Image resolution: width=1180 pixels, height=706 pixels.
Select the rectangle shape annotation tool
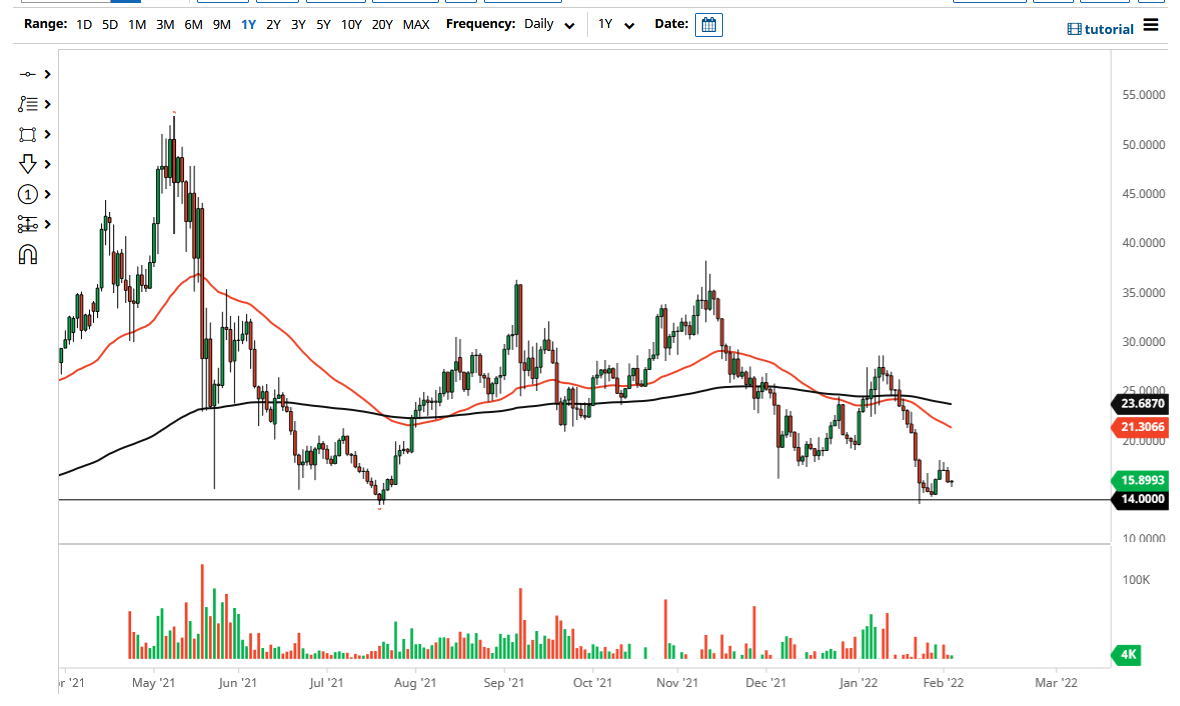27,133
